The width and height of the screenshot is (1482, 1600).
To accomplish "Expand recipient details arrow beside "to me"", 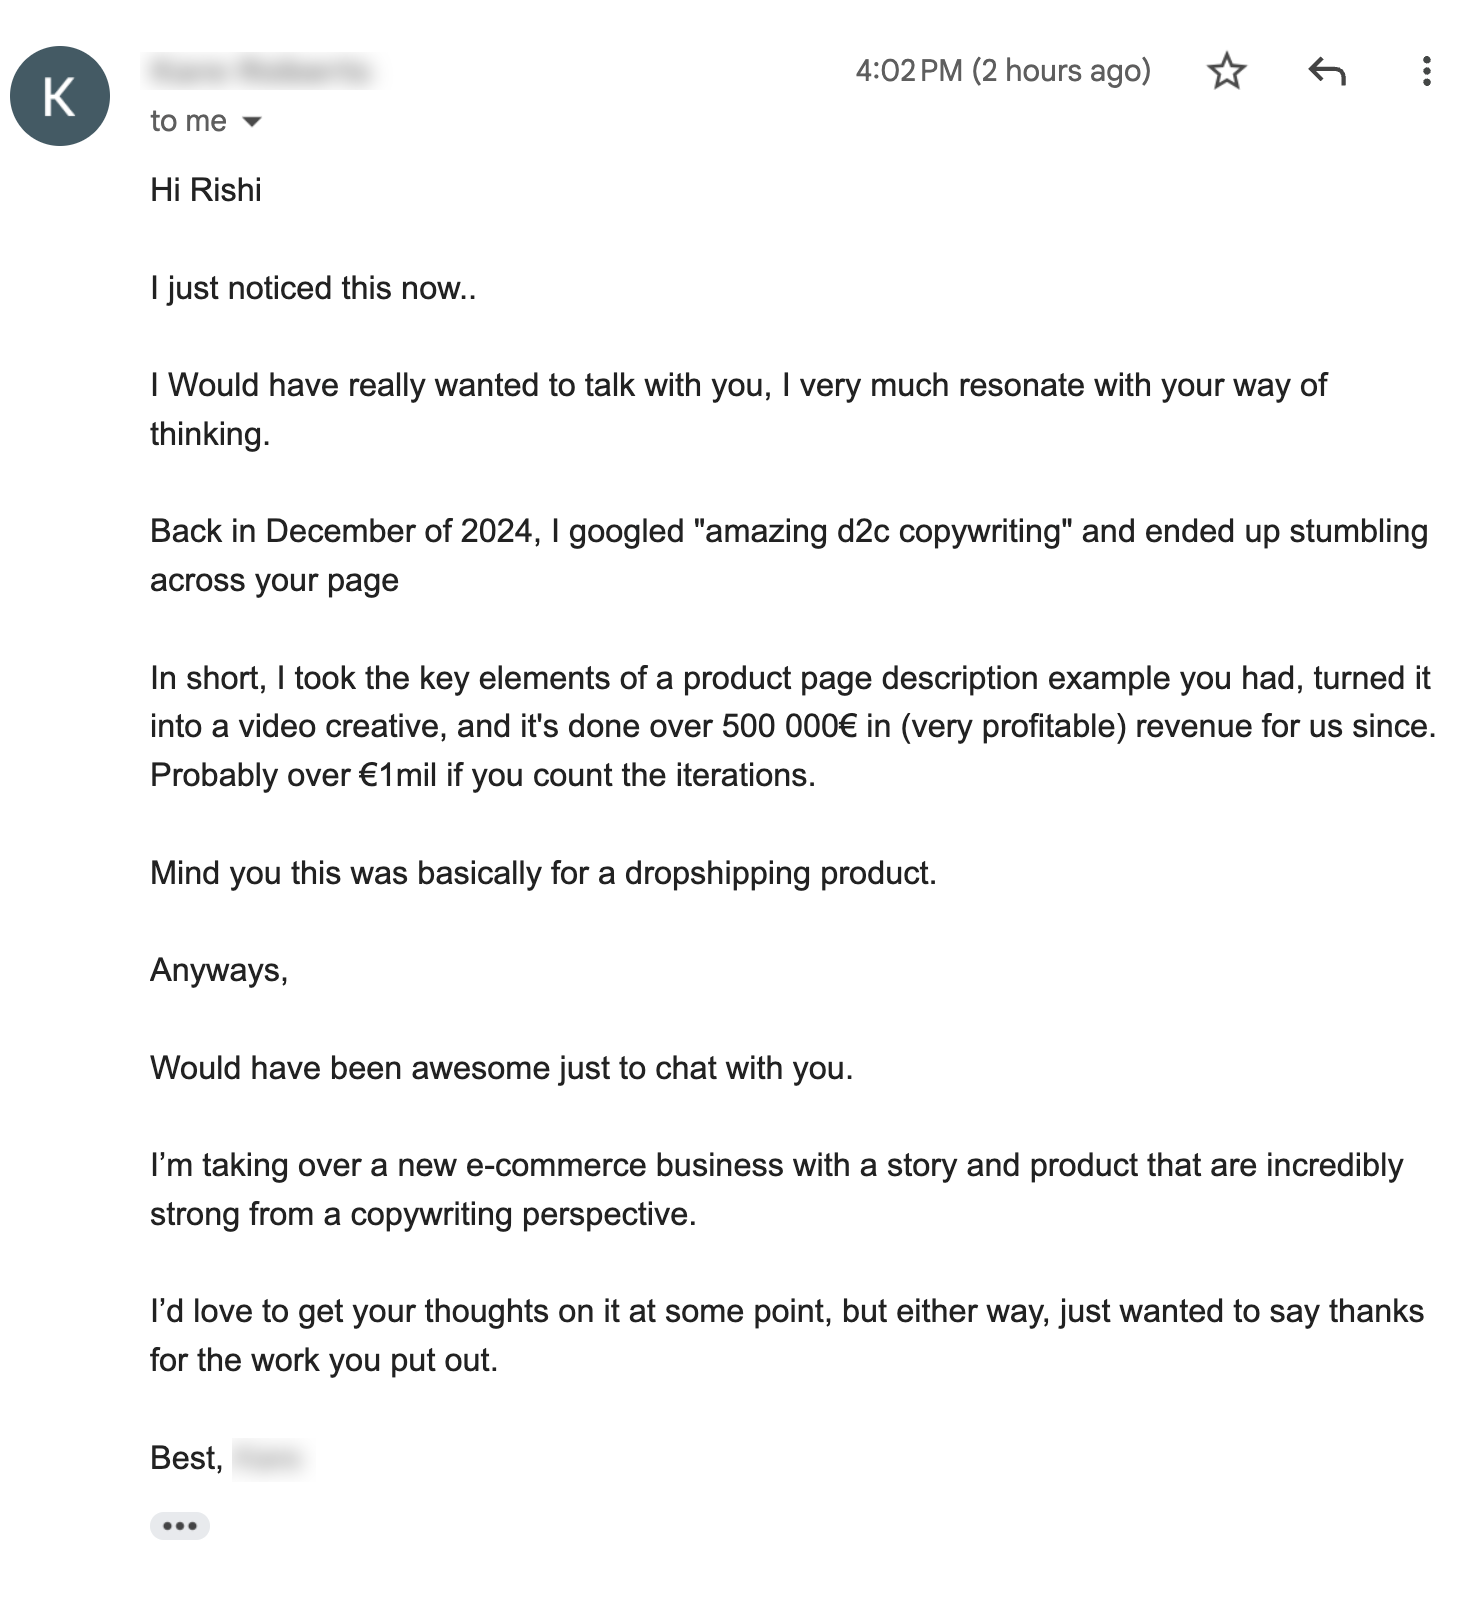I will pos(252,122).
